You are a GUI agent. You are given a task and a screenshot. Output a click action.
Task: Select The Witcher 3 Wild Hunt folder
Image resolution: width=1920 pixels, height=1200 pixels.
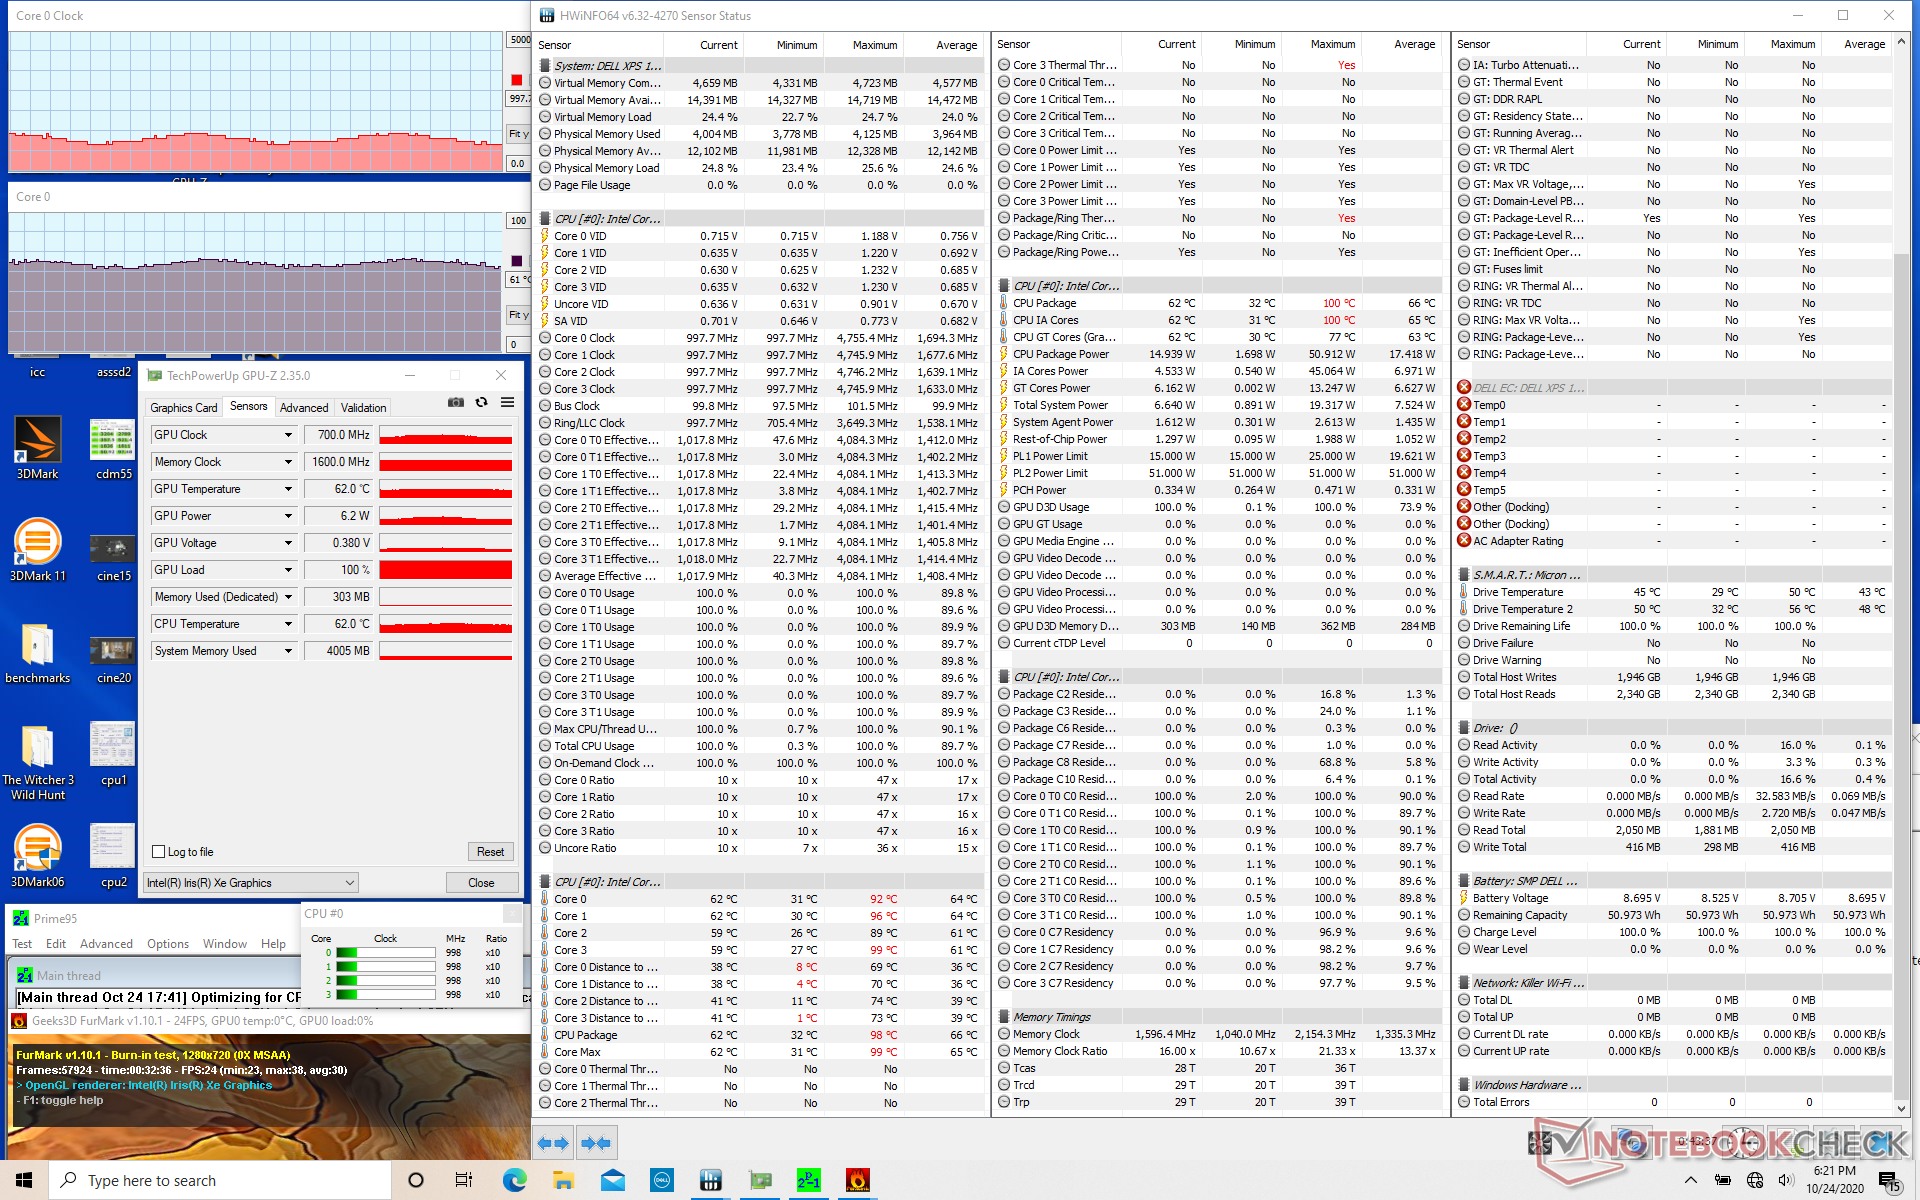click(x=37, y=761)
